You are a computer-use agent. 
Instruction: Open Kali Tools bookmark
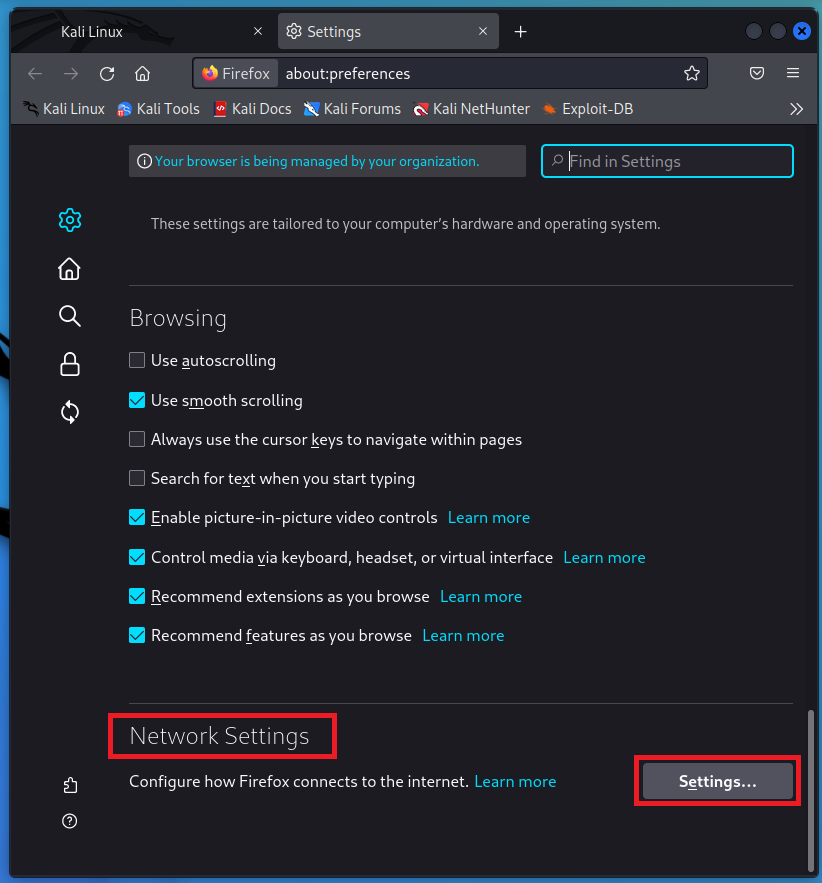[158, 109]
